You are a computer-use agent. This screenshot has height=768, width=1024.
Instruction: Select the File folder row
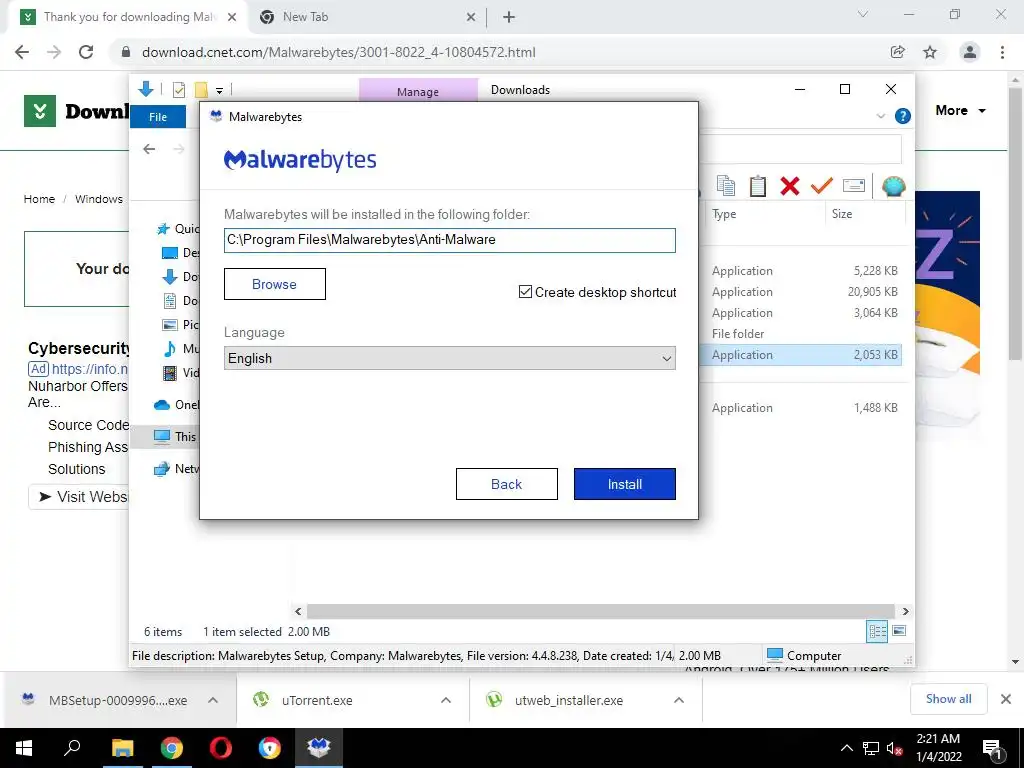click(803, 333)
